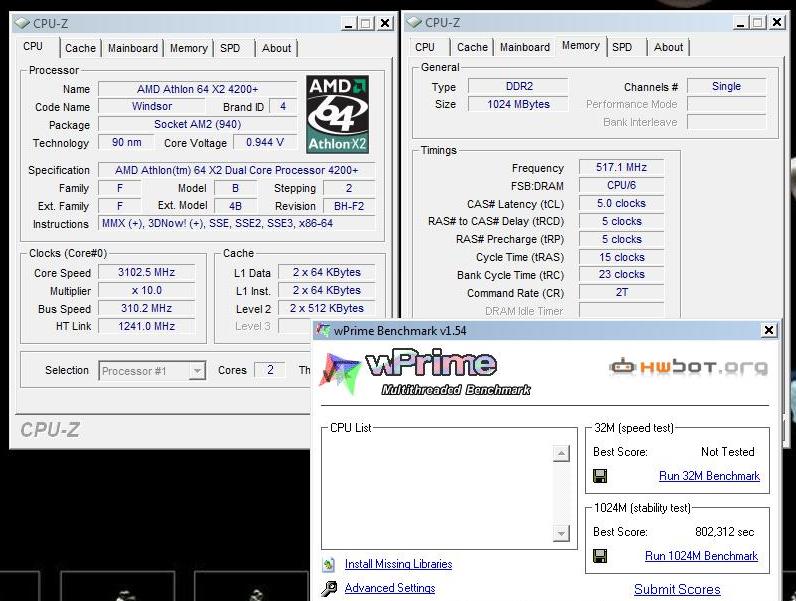Switch to Mainboard tab in left CPU-Z
The width and height of the screenshot is (796, 601).
tap(132, 48)
